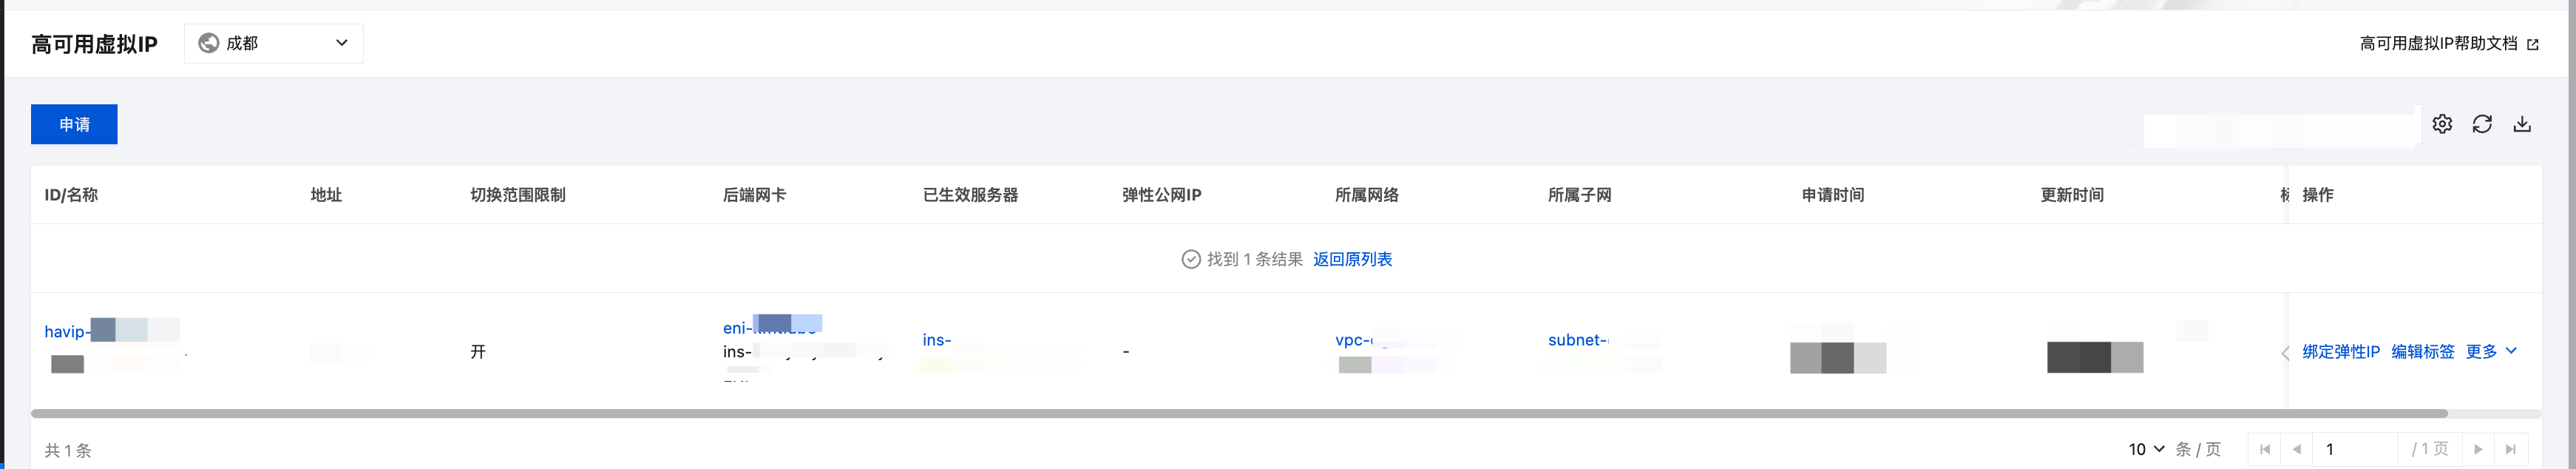Click 绑定弹性IP action
The width and height of the screenshot is (2576, 469).
(x=2341, y=352)
